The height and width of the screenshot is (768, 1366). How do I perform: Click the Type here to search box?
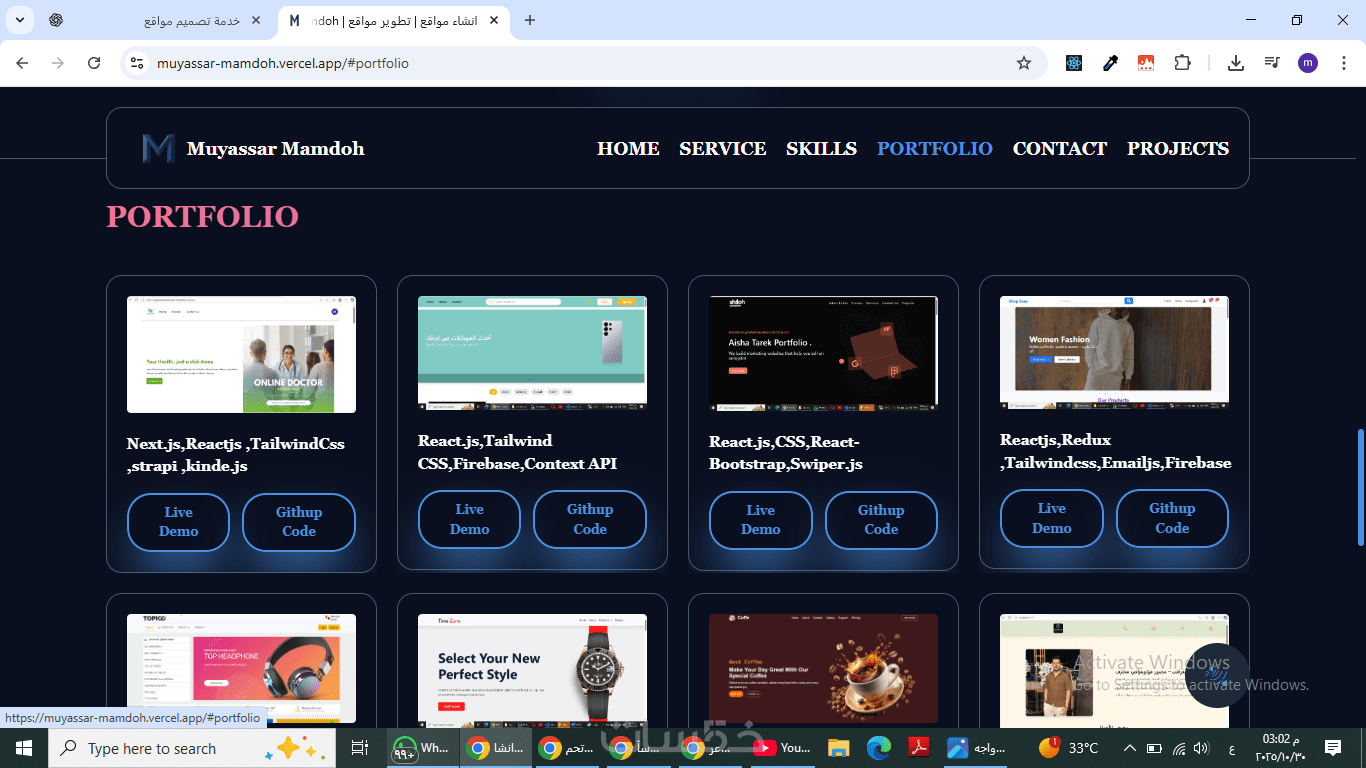pos(192,748)
